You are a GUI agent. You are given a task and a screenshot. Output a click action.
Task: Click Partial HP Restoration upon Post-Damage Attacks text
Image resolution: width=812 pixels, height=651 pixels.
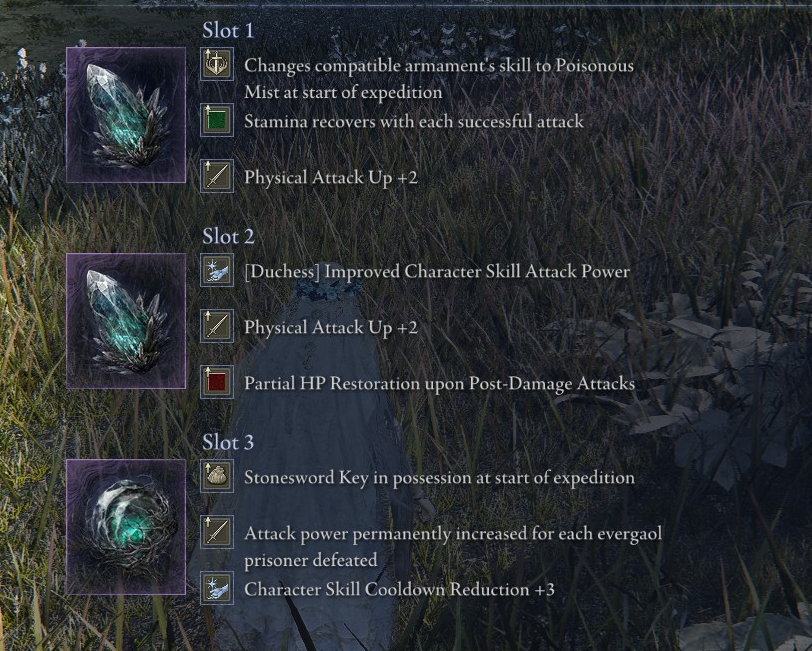440,384
